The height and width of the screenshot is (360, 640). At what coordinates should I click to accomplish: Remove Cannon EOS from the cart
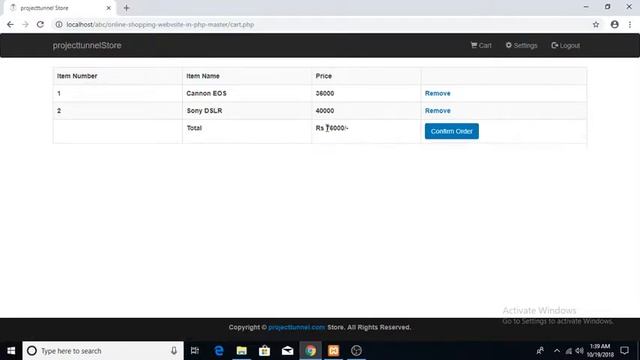[x=438, y=93]
